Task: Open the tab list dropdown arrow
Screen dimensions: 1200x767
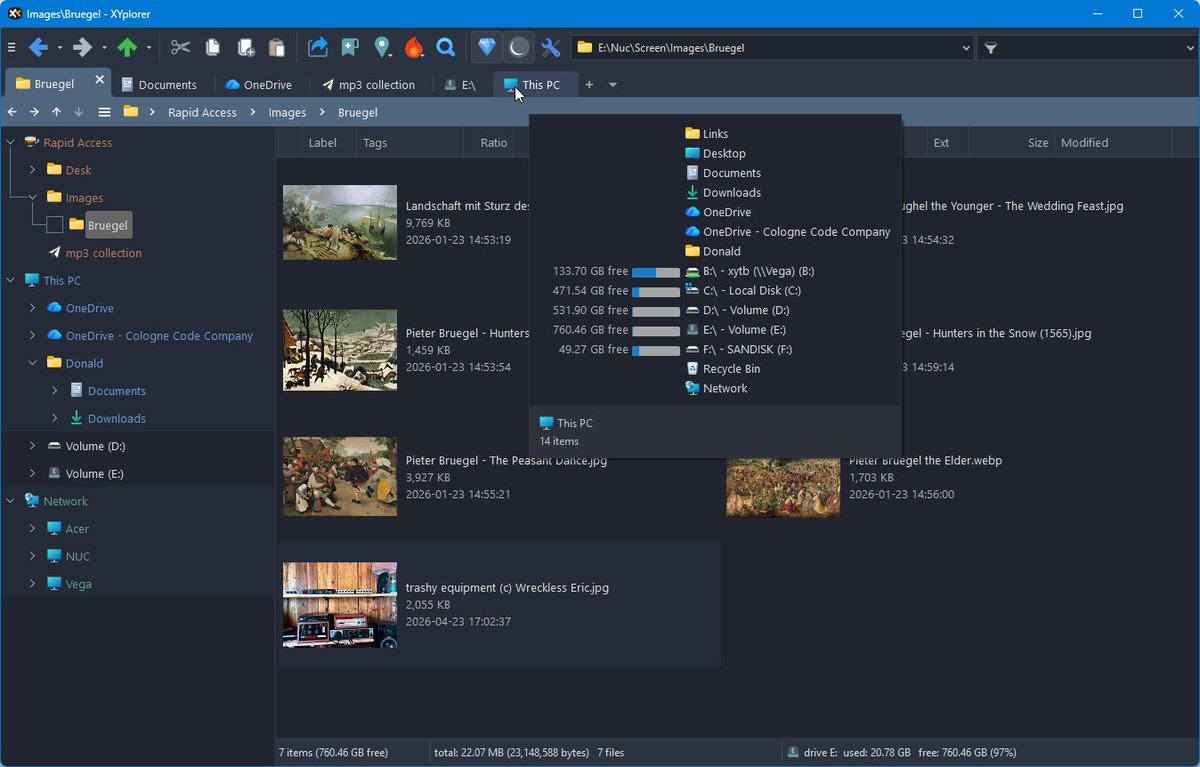Action: (613, 85)
